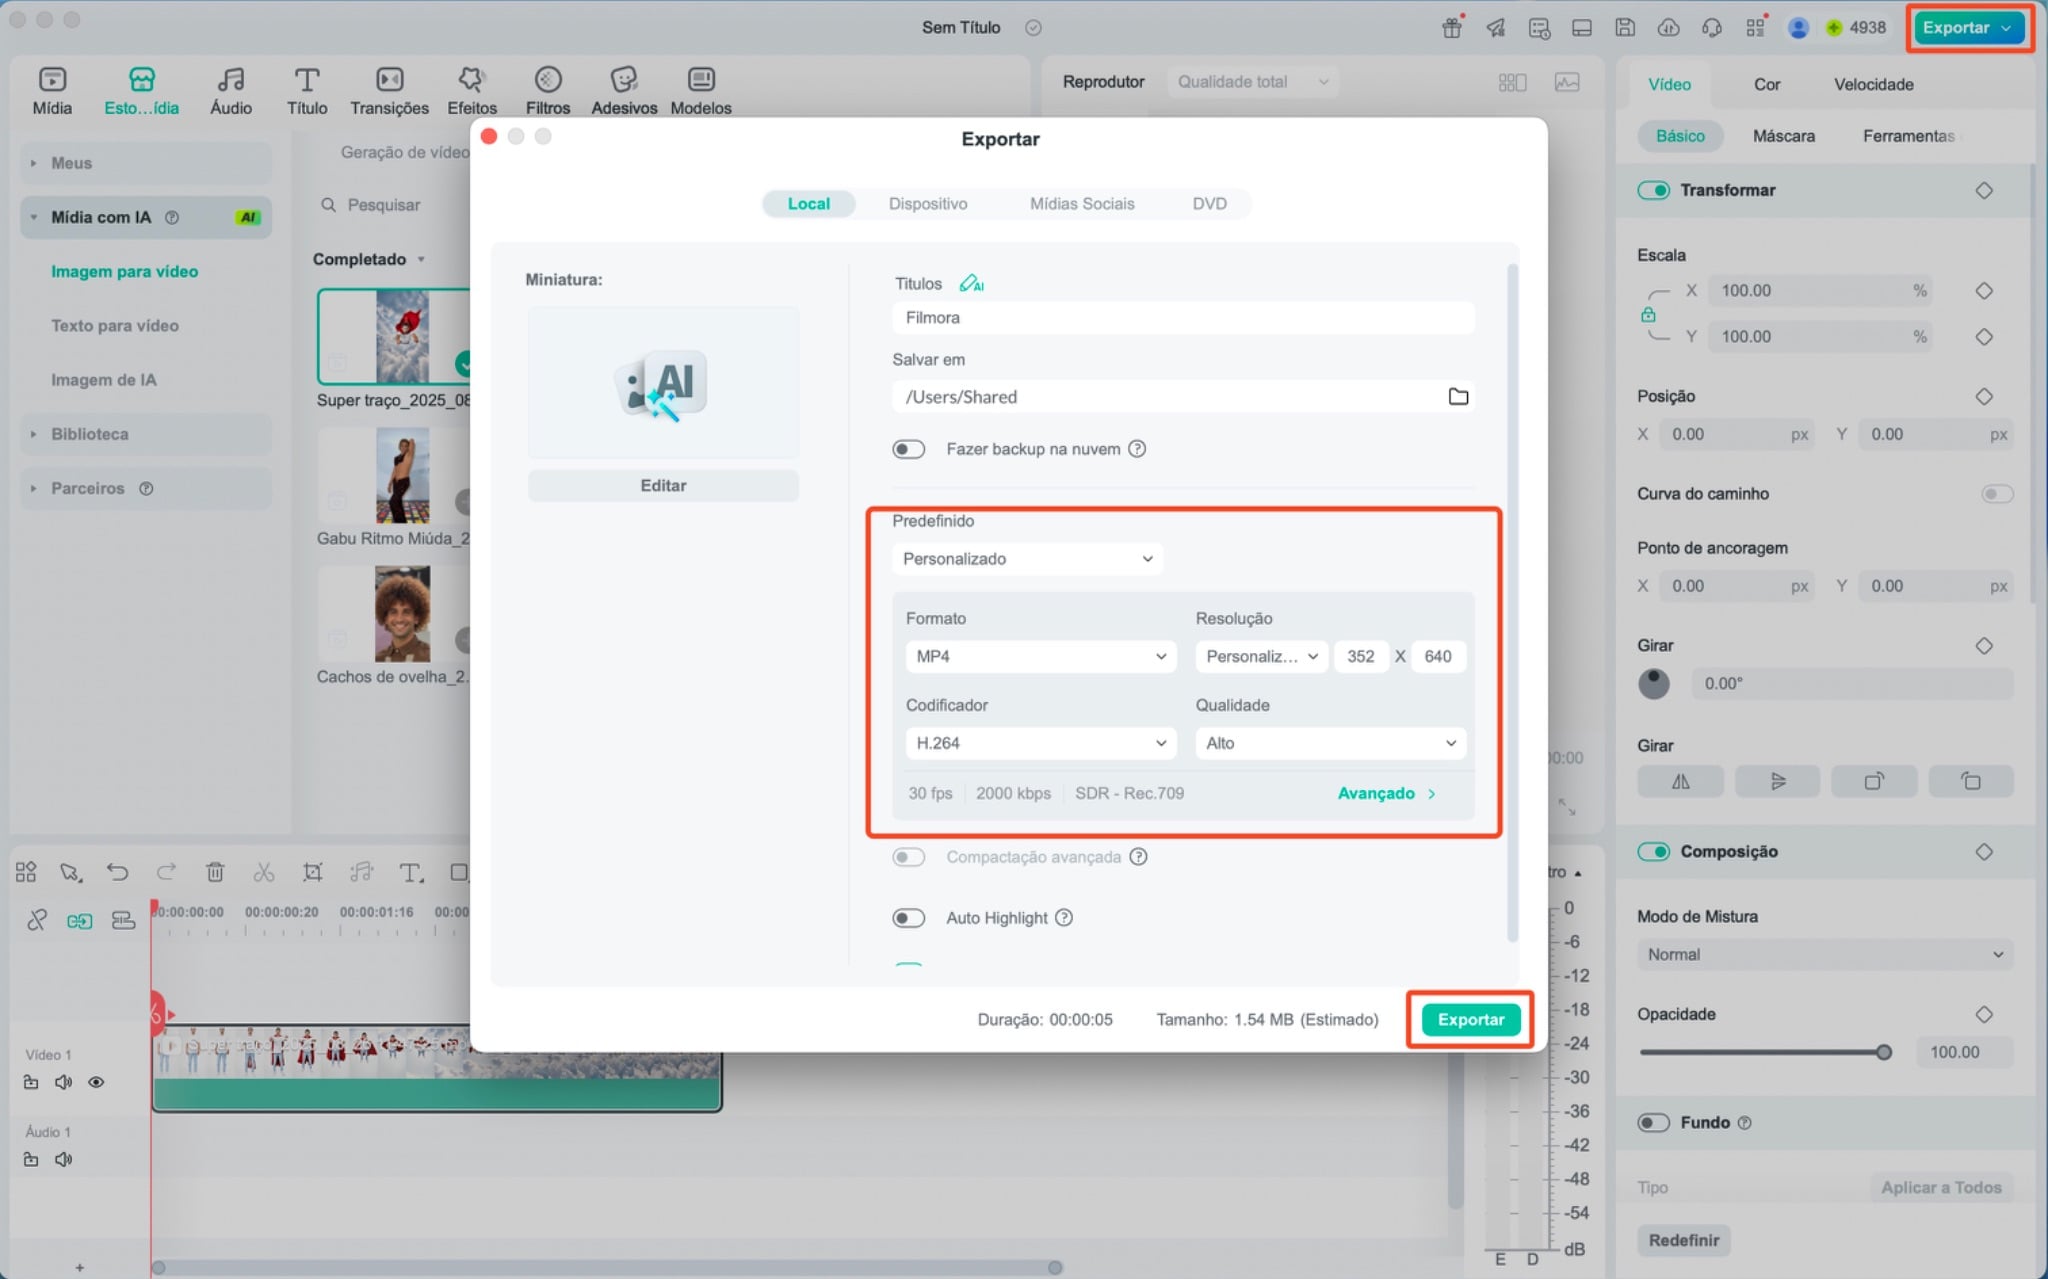This screenshot has height=1279, width=2048.
Task: Mute the Áudio 1 track speaker
Action: 63,1160
